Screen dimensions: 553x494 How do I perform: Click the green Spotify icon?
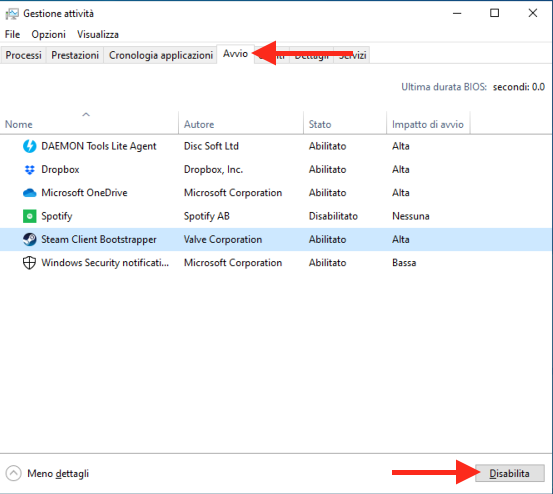coord(30,216)
